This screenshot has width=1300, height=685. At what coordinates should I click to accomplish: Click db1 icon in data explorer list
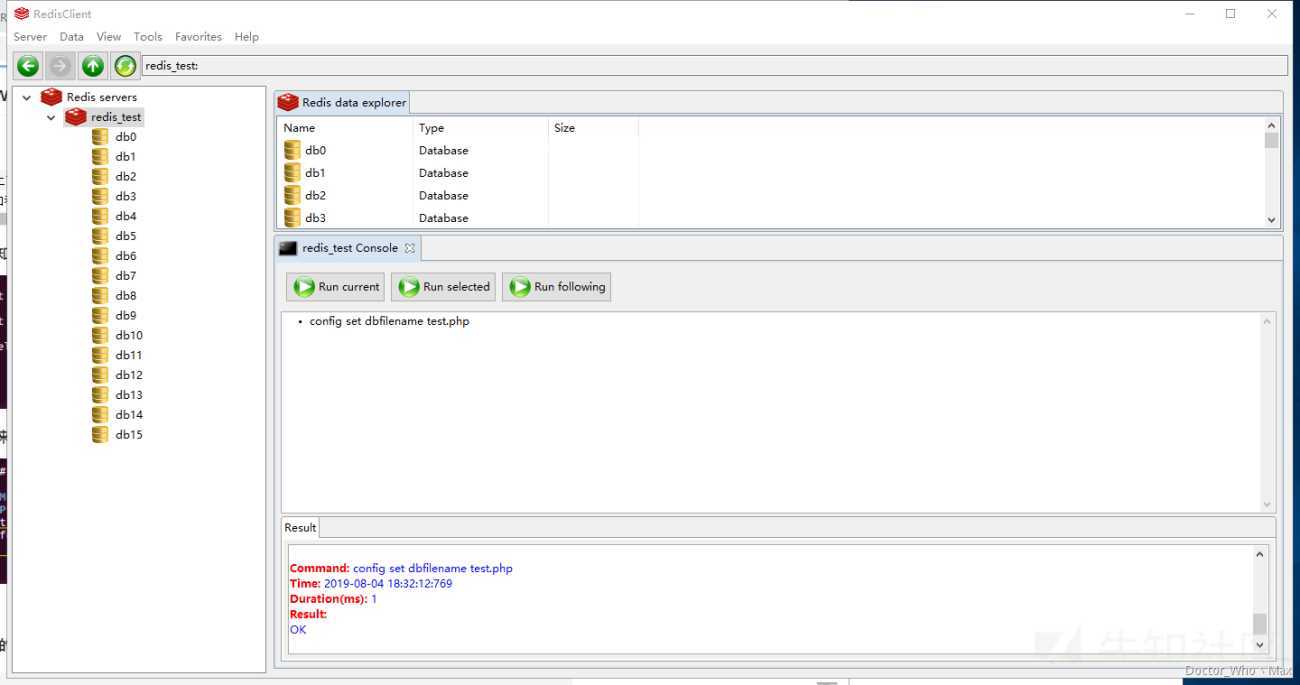[x=292, y=173]
